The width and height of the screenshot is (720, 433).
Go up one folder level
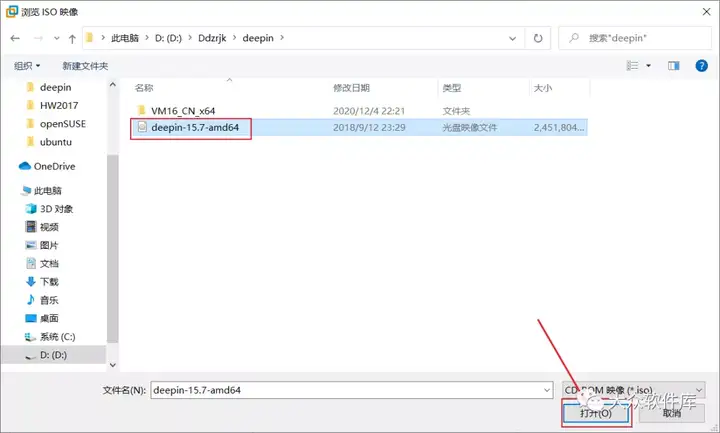pos(72,39)
